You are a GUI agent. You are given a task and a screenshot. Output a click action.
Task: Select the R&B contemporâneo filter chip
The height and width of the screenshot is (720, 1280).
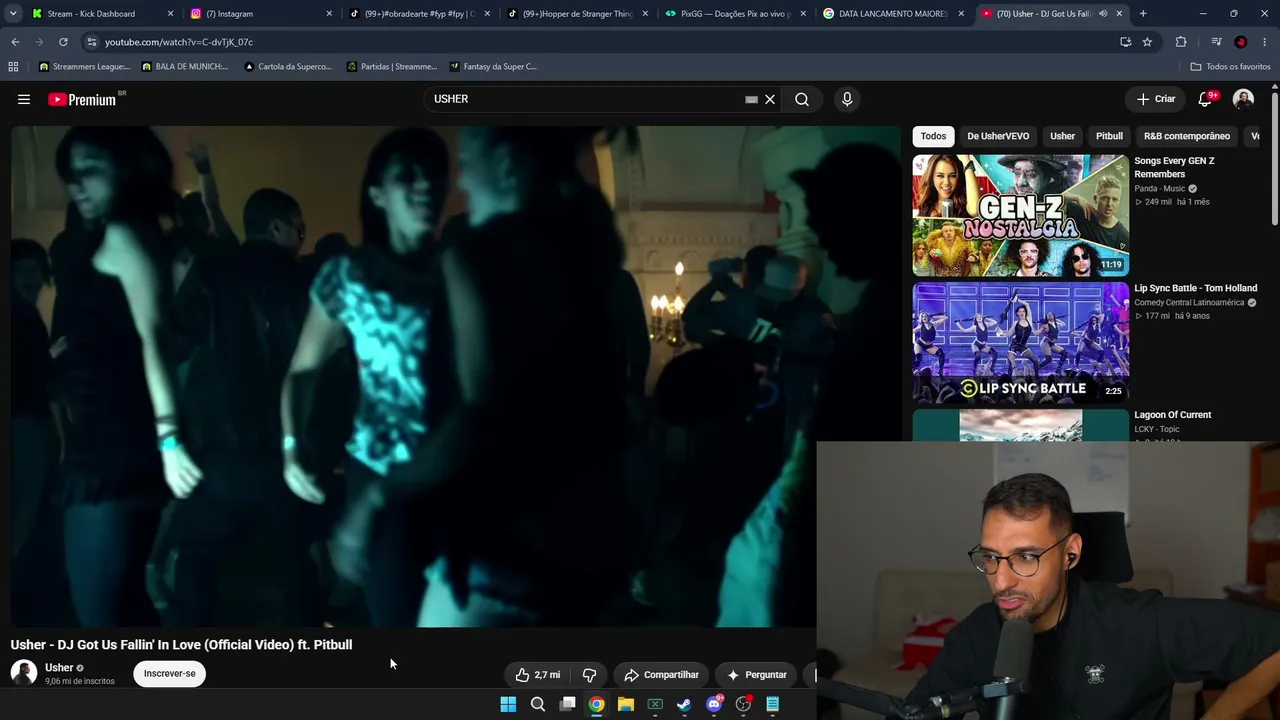point(1187,136)
